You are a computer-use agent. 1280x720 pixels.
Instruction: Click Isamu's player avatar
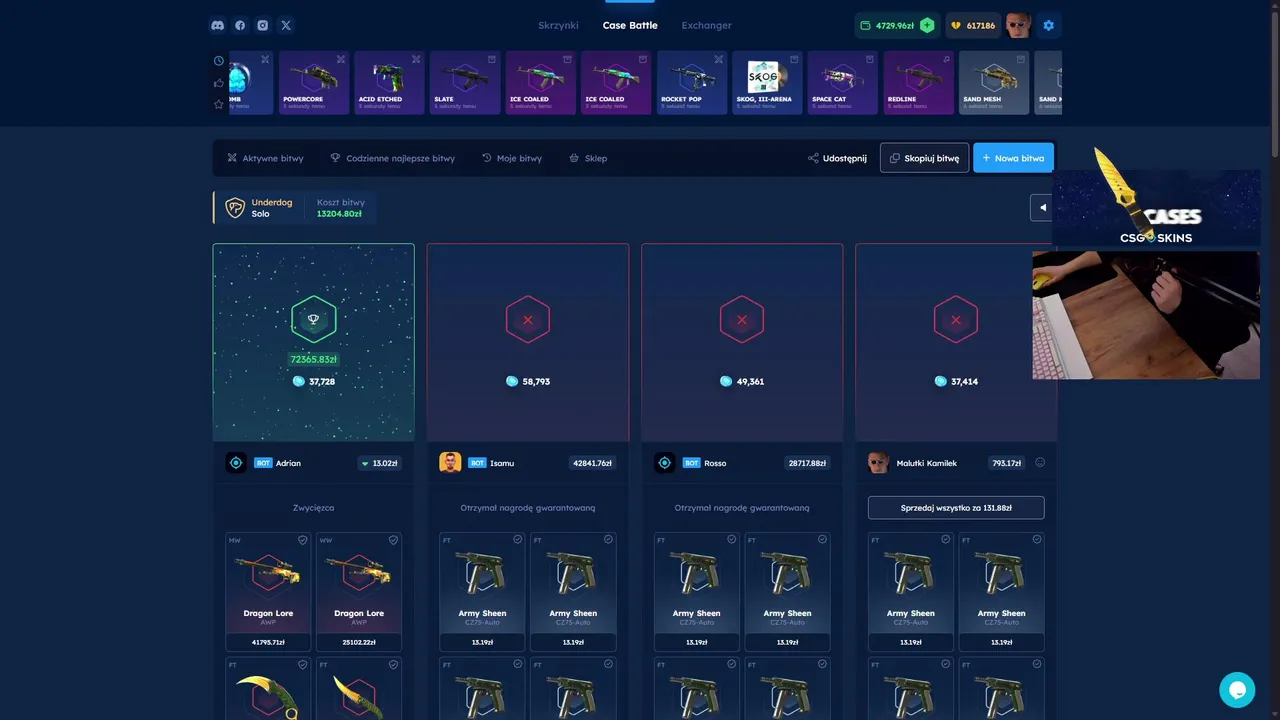450,462
